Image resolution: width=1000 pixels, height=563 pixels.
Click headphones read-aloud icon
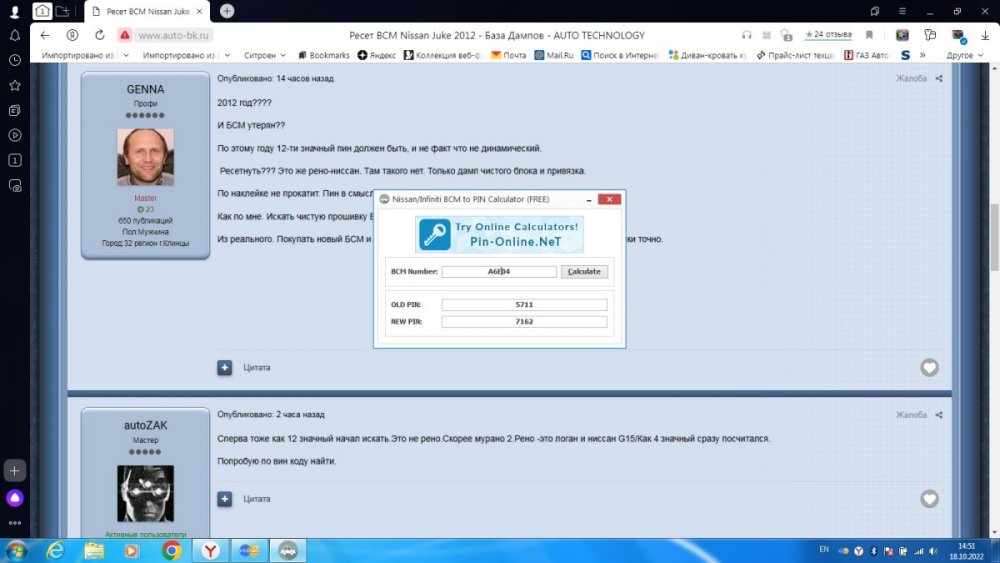point(747,35)
